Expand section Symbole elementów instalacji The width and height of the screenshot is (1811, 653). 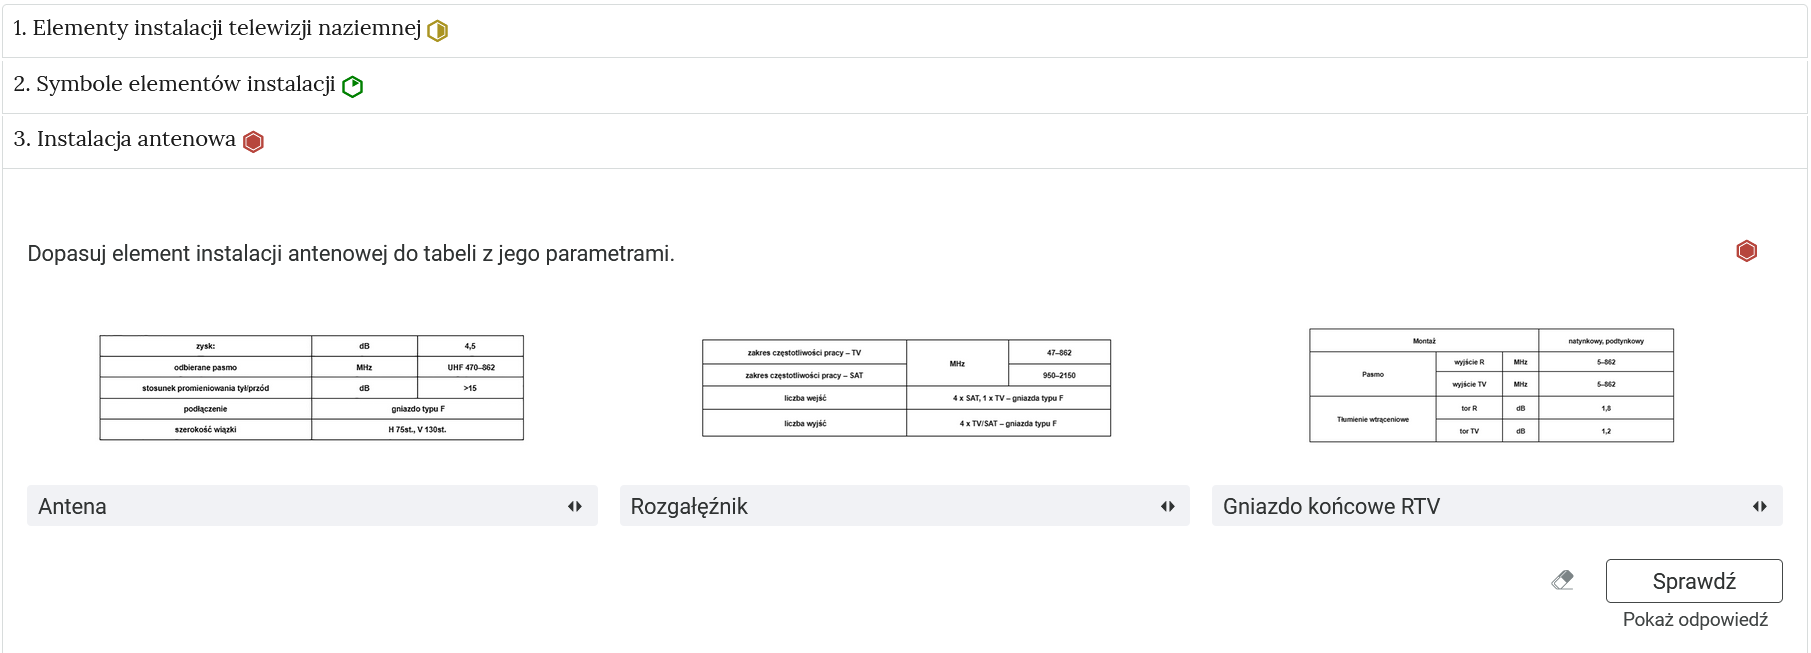[x=180, y=86]
